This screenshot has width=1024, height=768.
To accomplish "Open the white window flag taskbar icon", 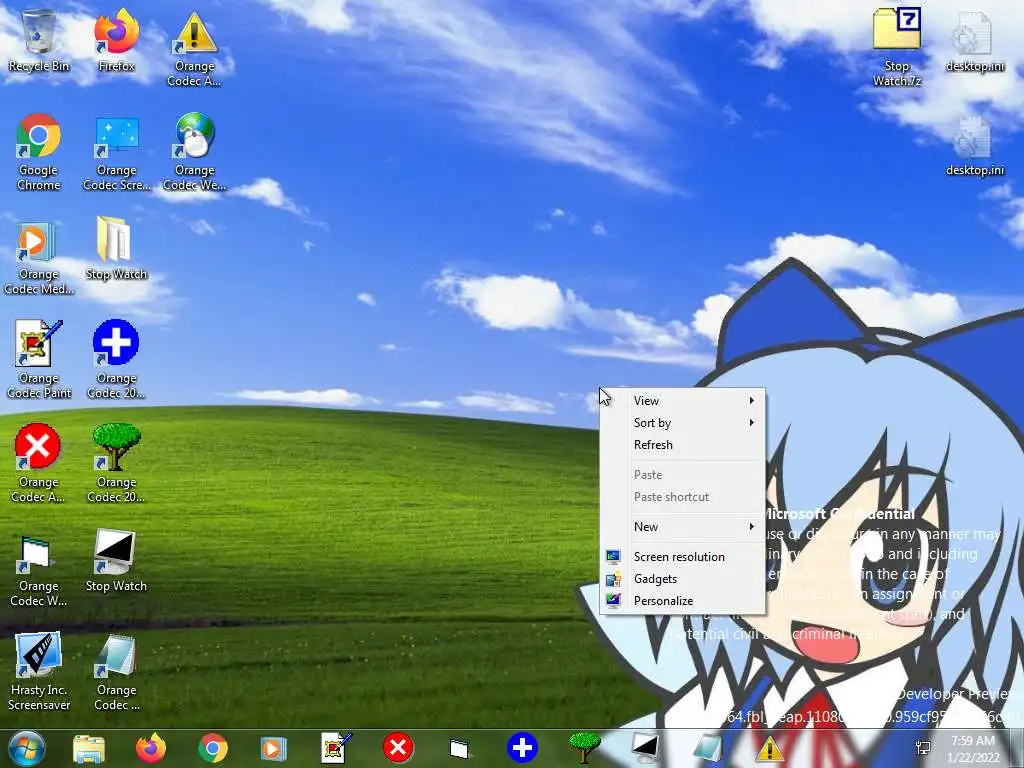I will [x=460, y=748].
